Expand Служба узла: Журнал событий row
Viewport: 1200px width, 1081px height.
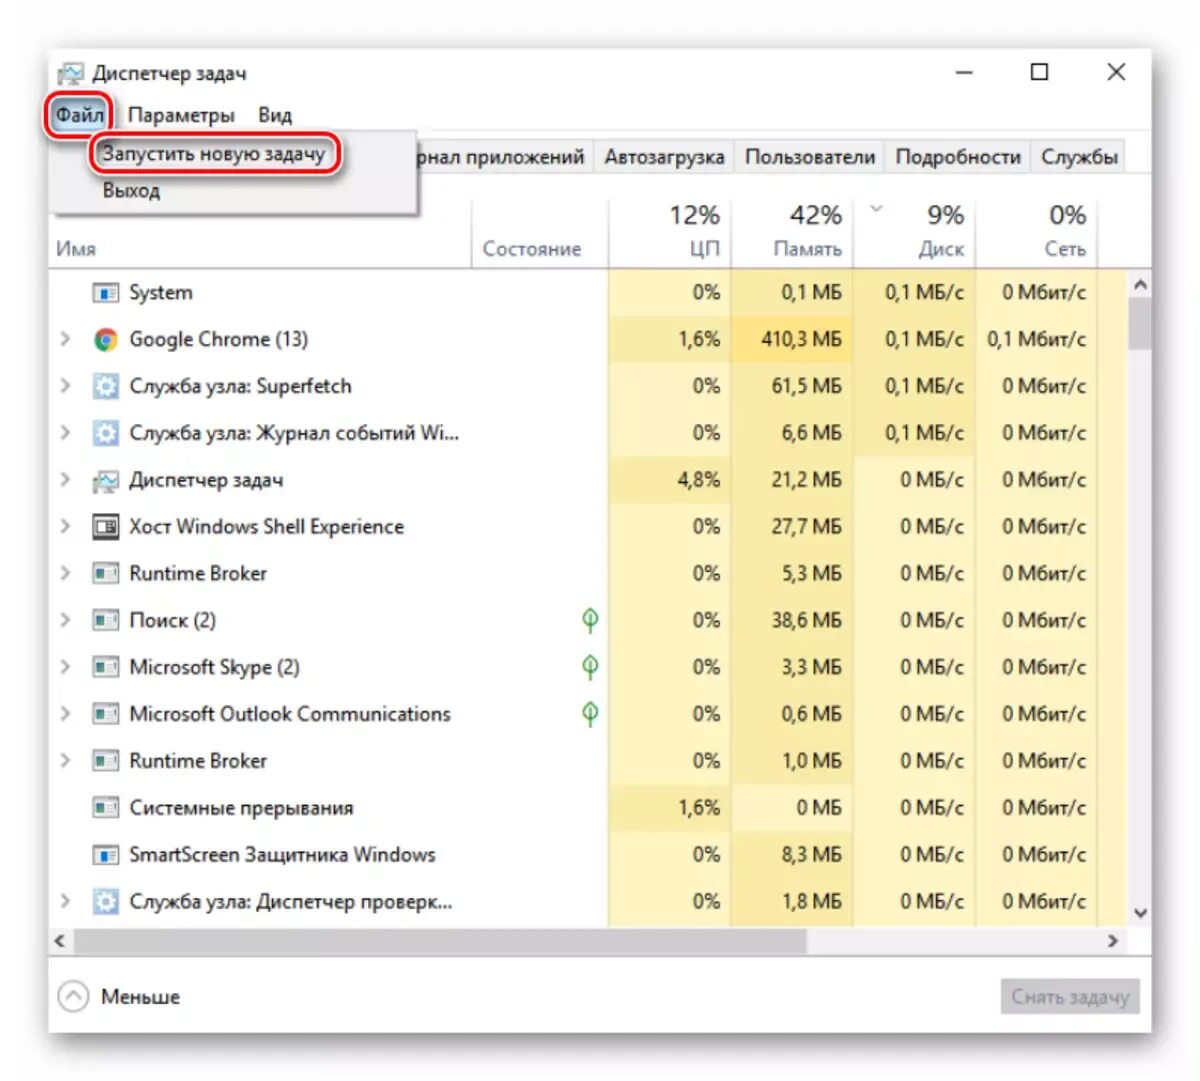click(x=66, y=433)
